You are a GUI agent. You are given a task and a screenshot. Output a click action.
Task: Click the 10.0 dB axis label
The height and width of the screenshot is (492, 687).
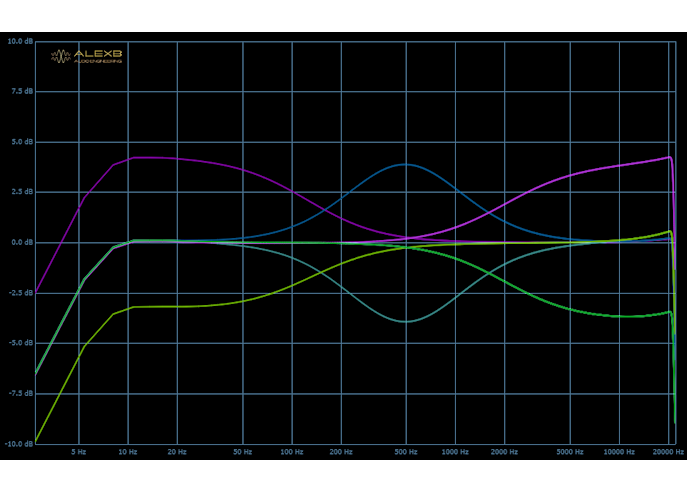[20, 41]
